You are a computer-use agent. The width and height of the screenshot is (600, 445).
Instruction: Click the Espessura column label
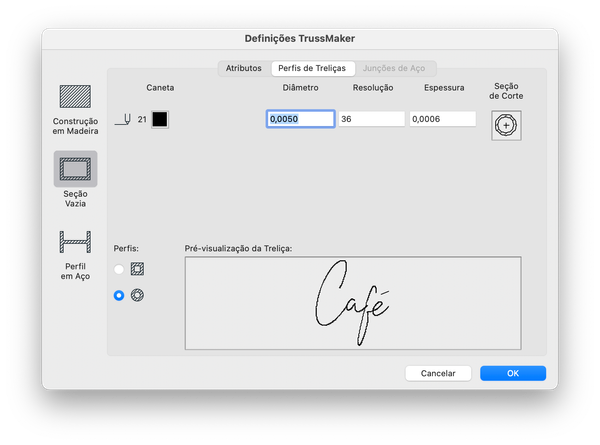coord(444,88)
